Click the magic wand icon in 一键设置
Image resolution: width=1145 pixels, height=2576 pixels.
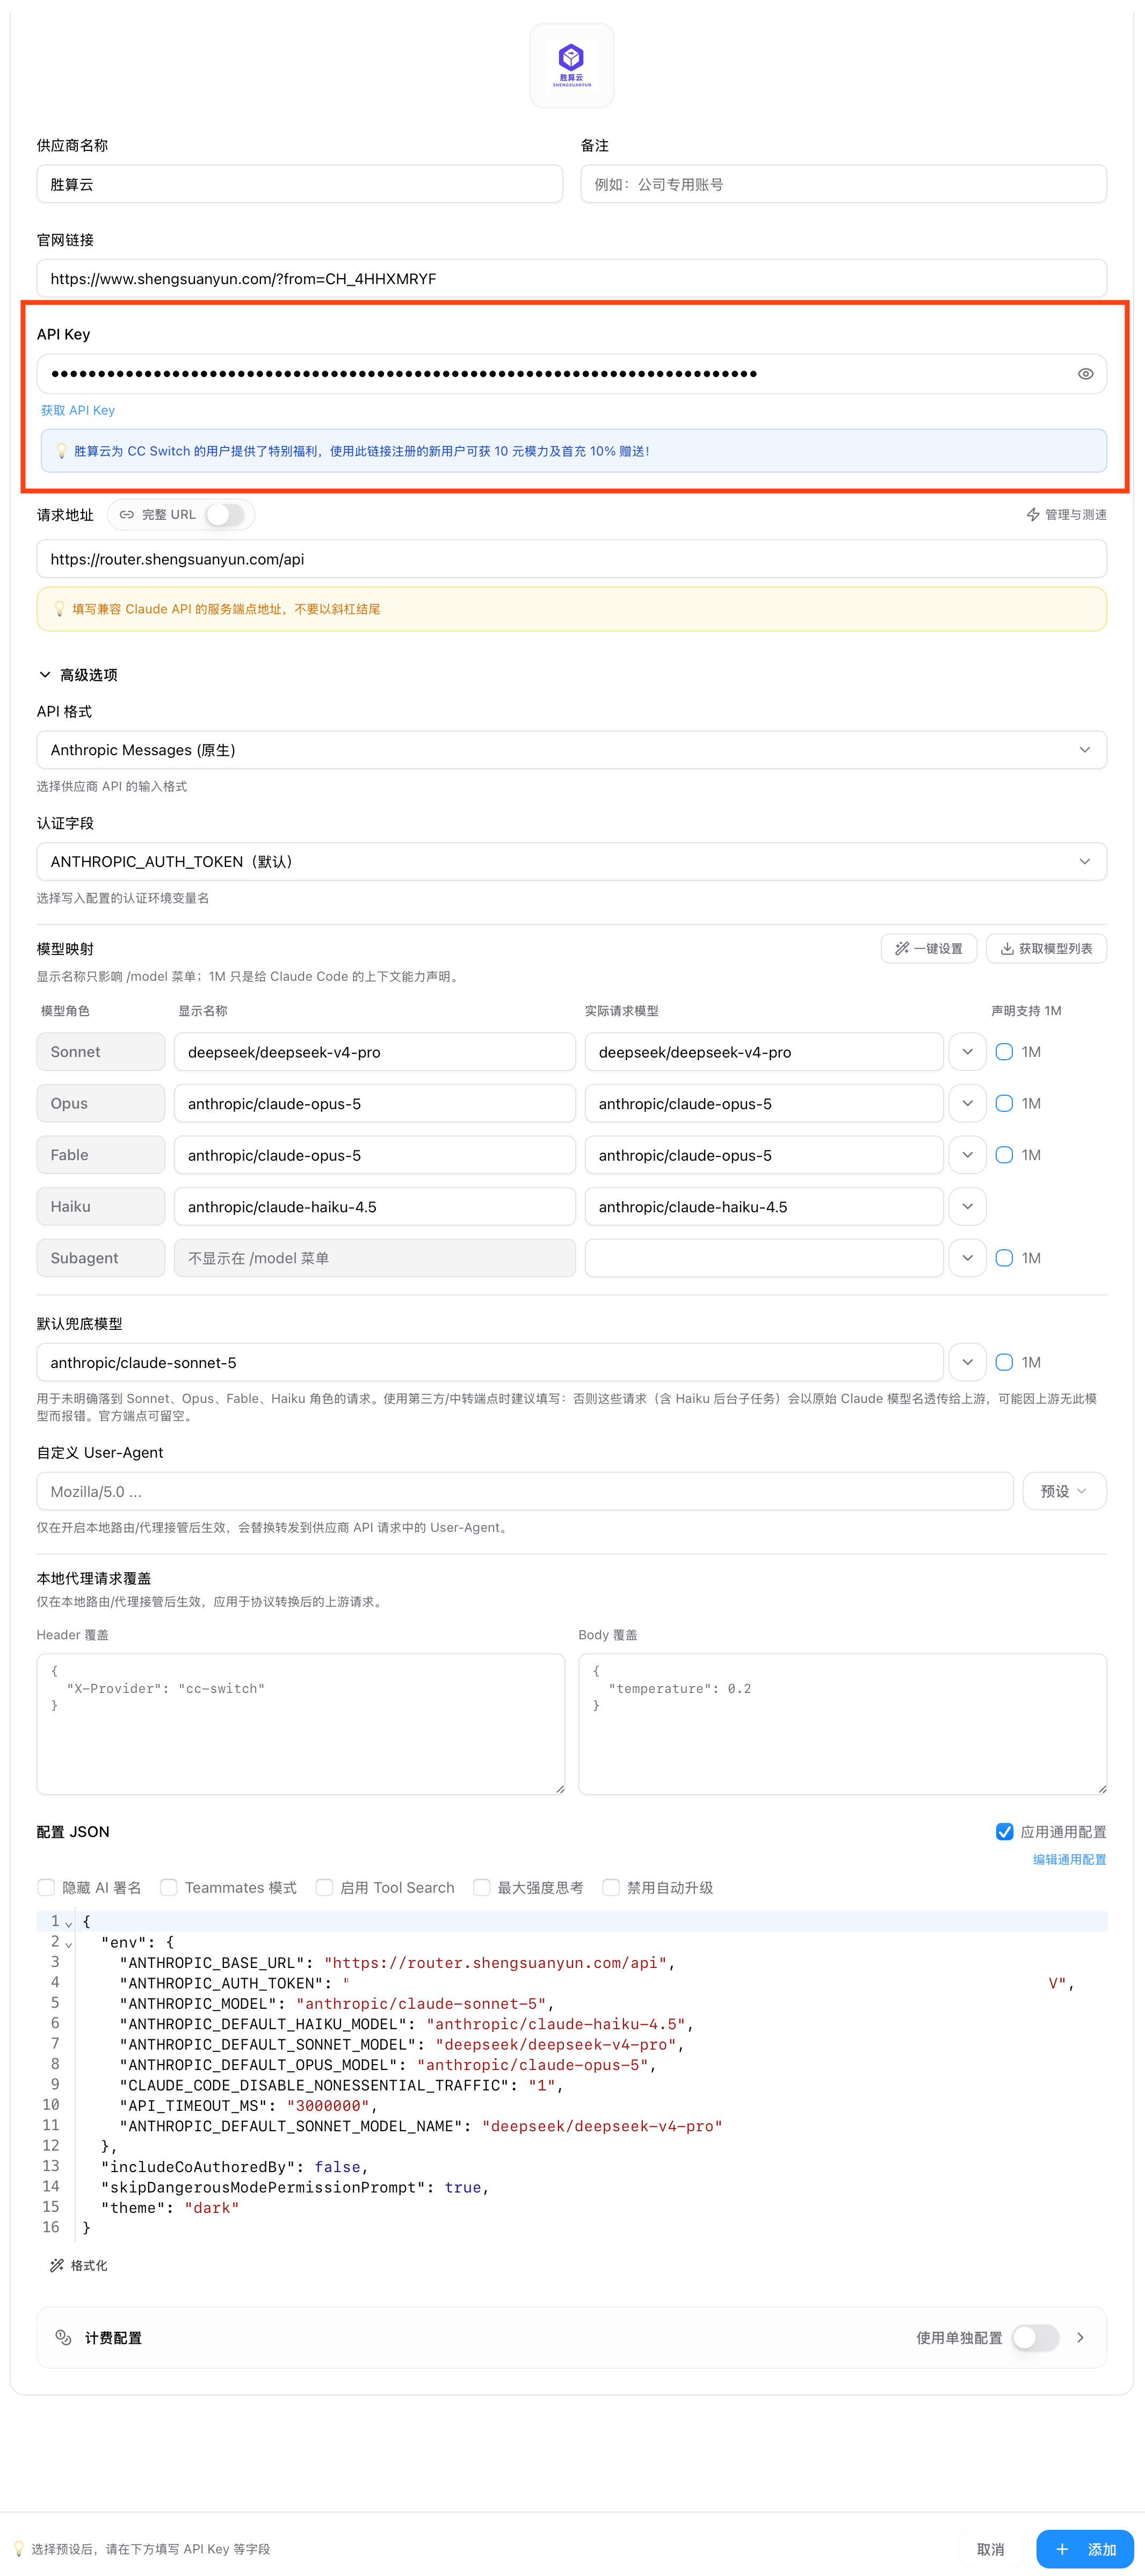tap(902, 949)
